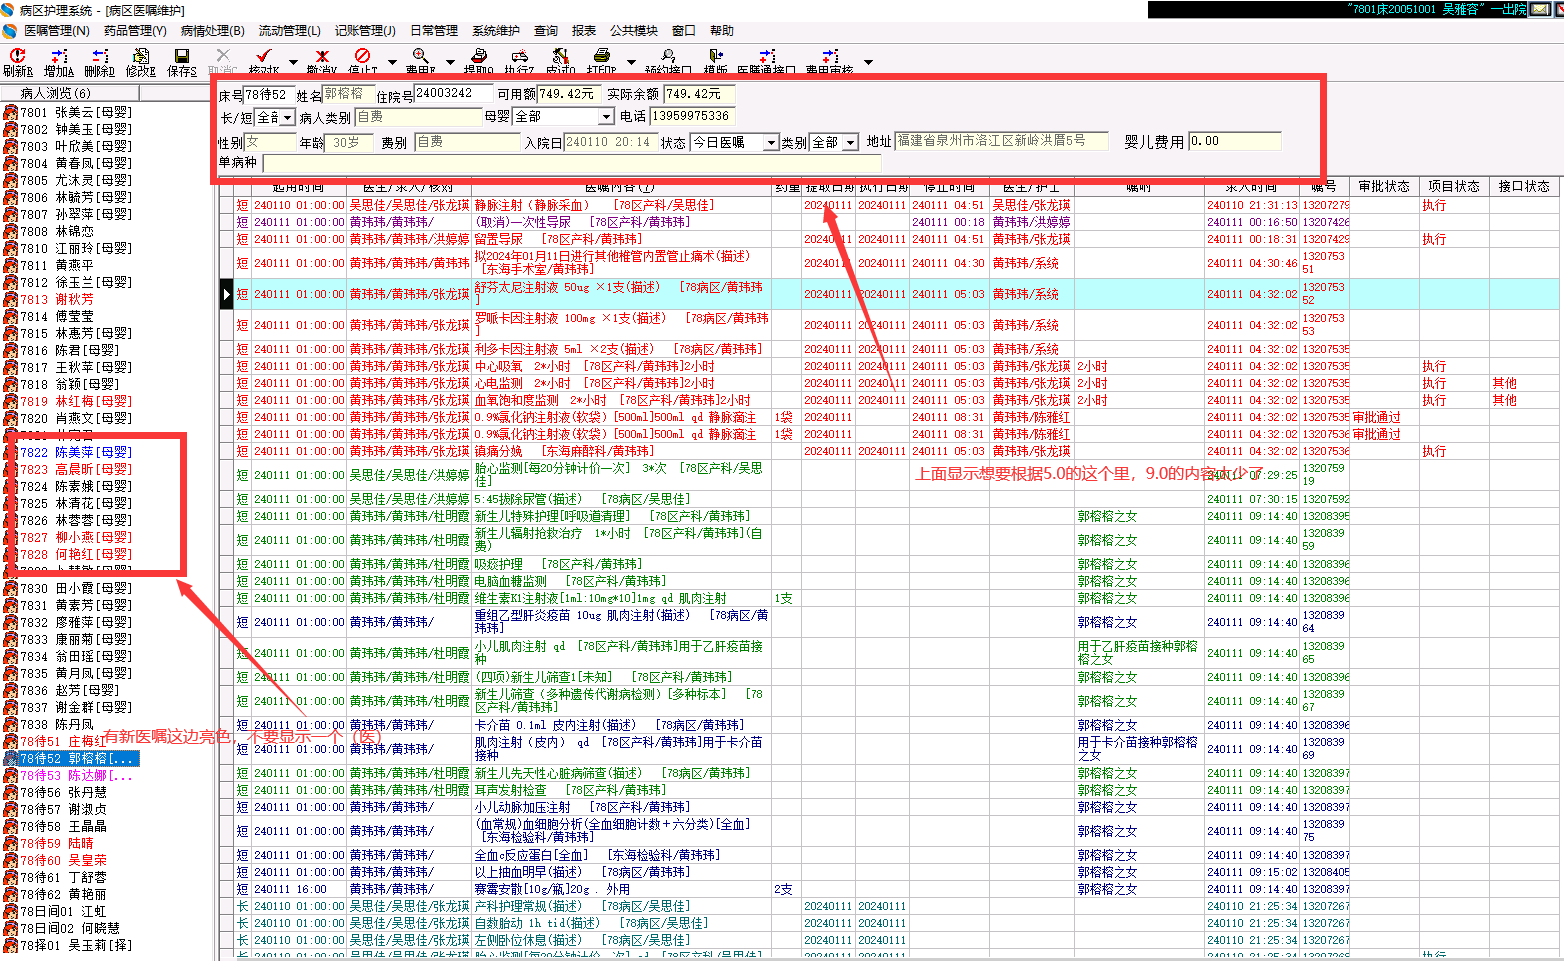Click the 执行 (execute) toolbar icon

point(519,56)
